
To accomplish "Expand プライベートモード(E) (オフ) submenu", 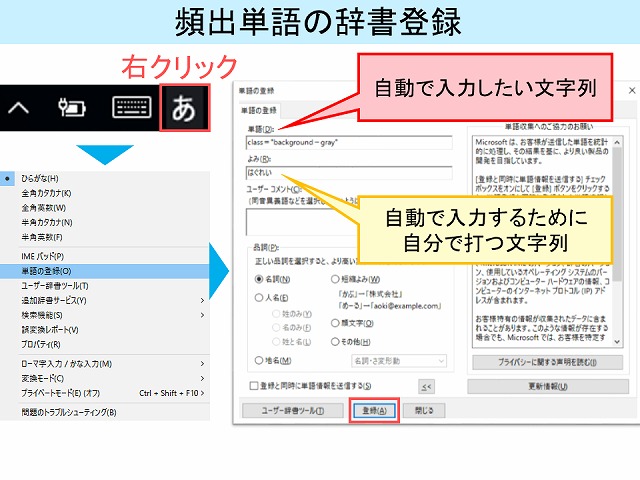I will coord(105,393).
